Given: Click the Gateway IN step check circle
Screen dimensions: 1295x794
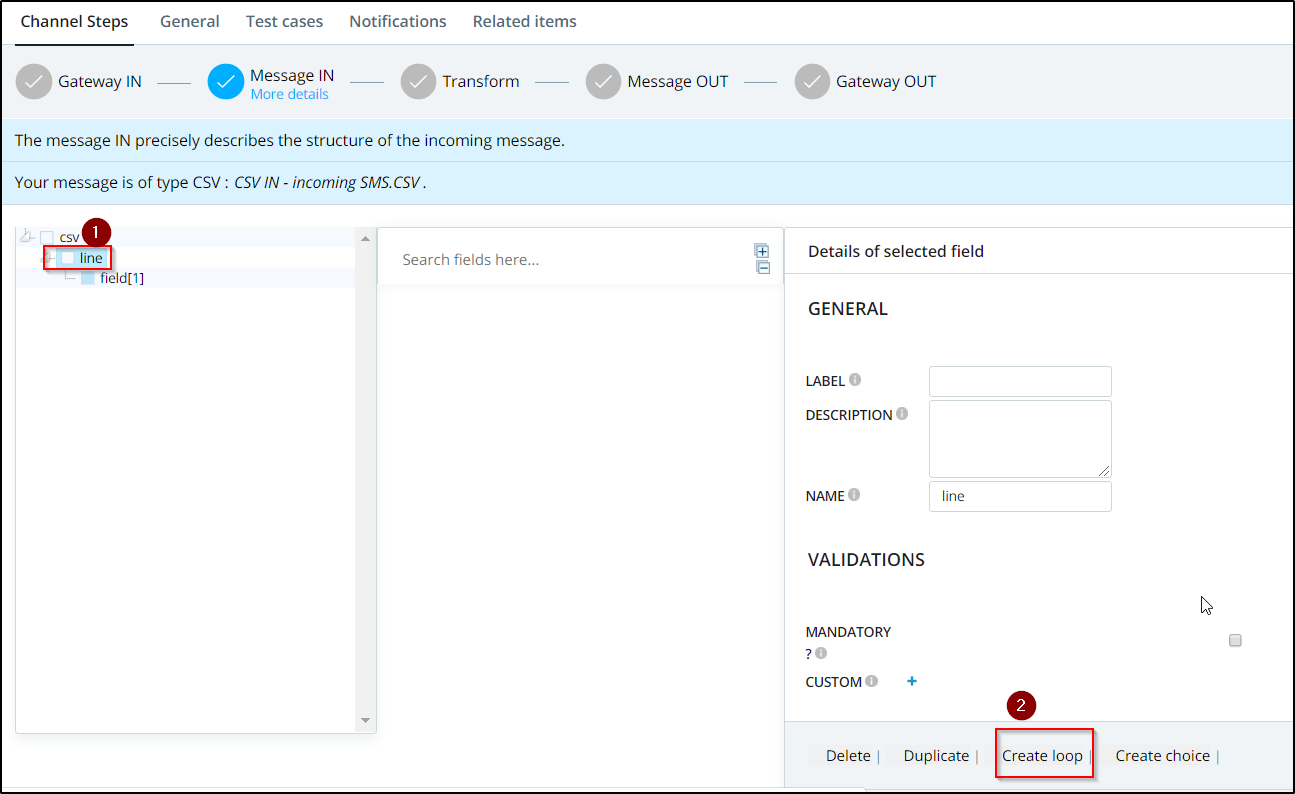Looking at the screenshot, I should pyautogui.click(x=34, y=82).
